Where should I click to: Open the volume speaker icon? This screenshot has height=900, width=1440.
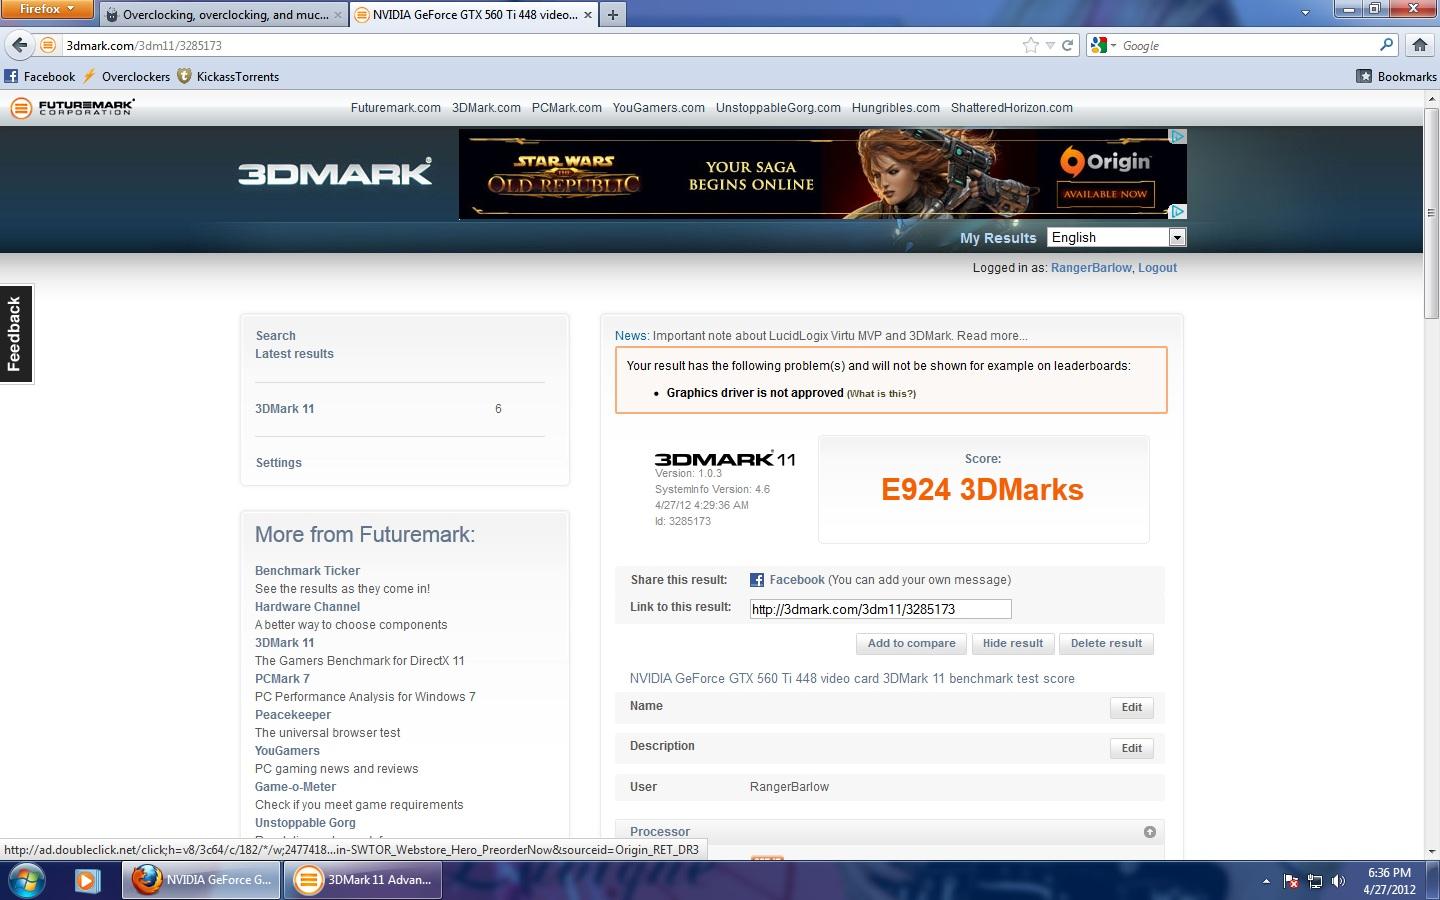1339,881
